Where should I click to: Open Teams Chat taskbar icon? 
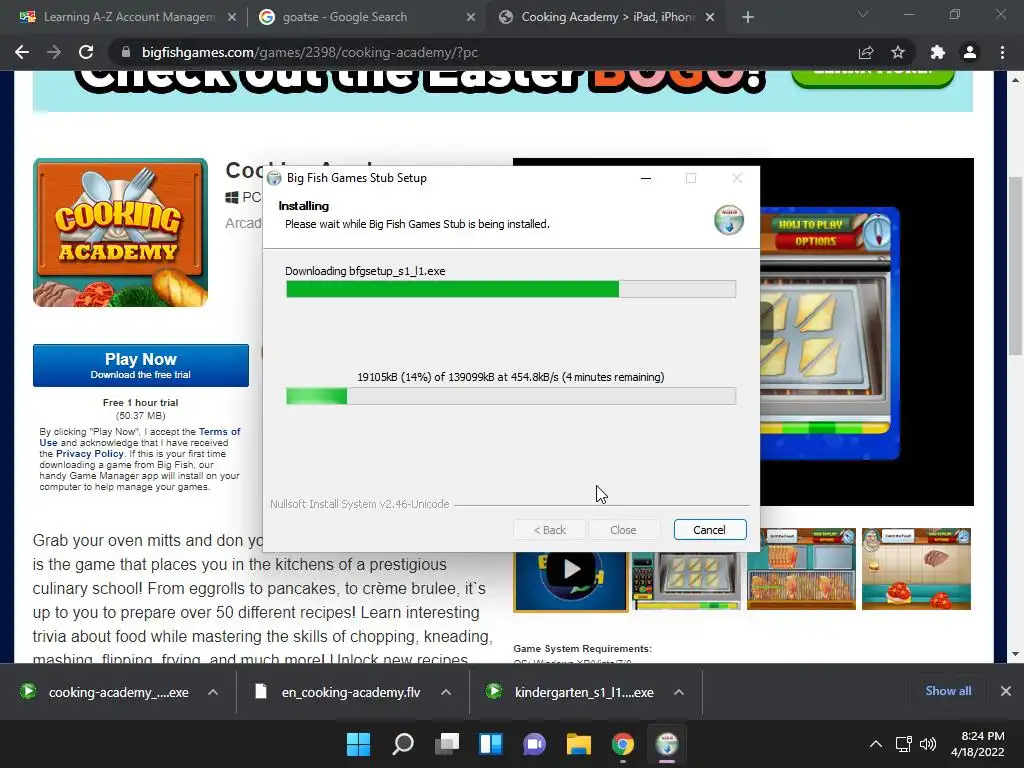click(x=534, y=744)
